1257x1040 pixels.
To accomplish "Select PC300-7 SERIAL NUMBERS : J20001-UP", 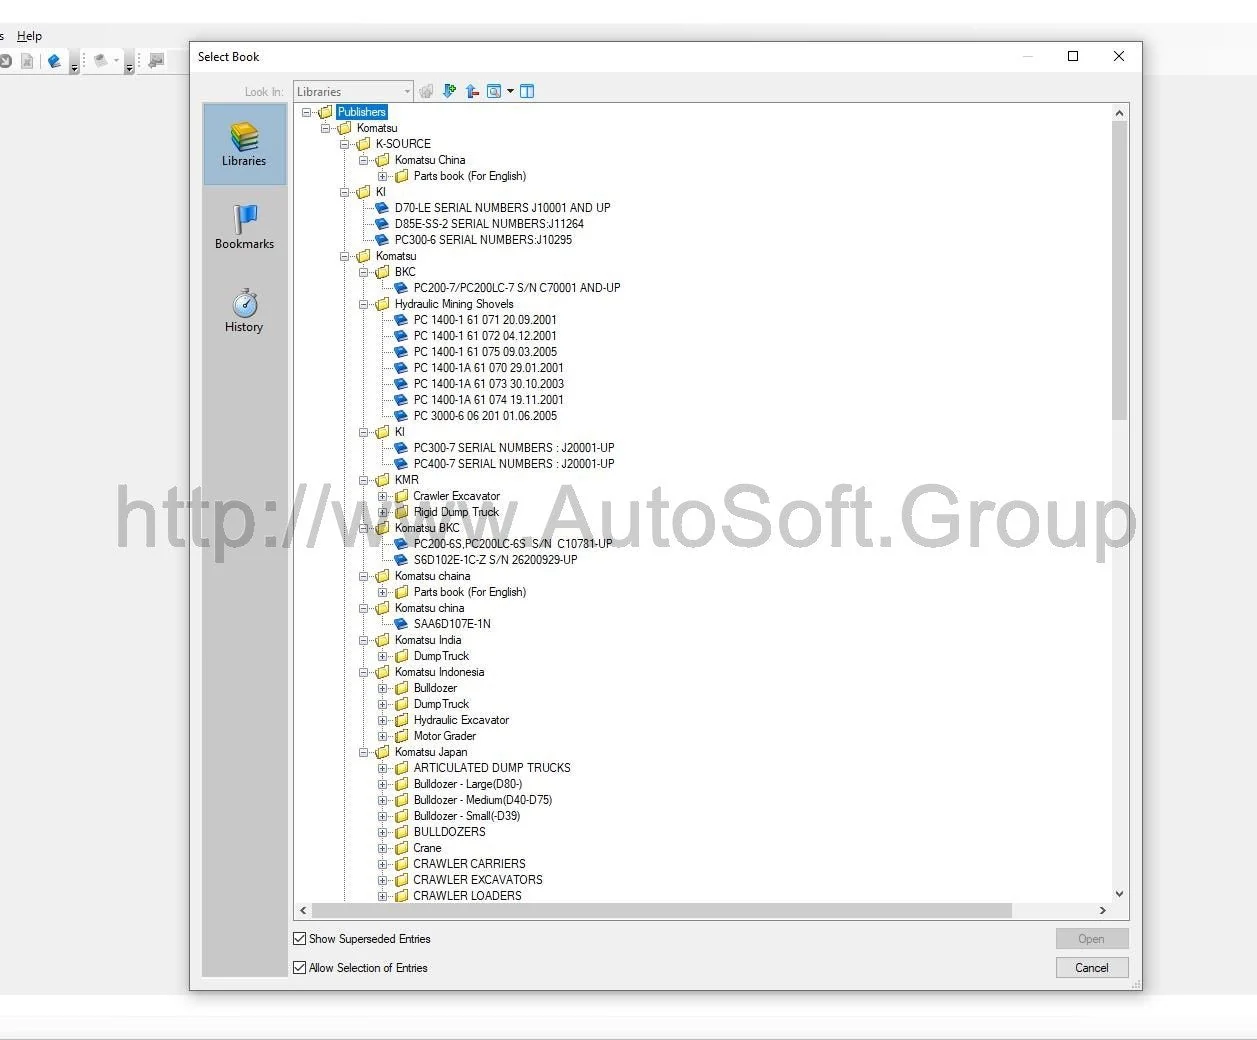I will point(514,448).
